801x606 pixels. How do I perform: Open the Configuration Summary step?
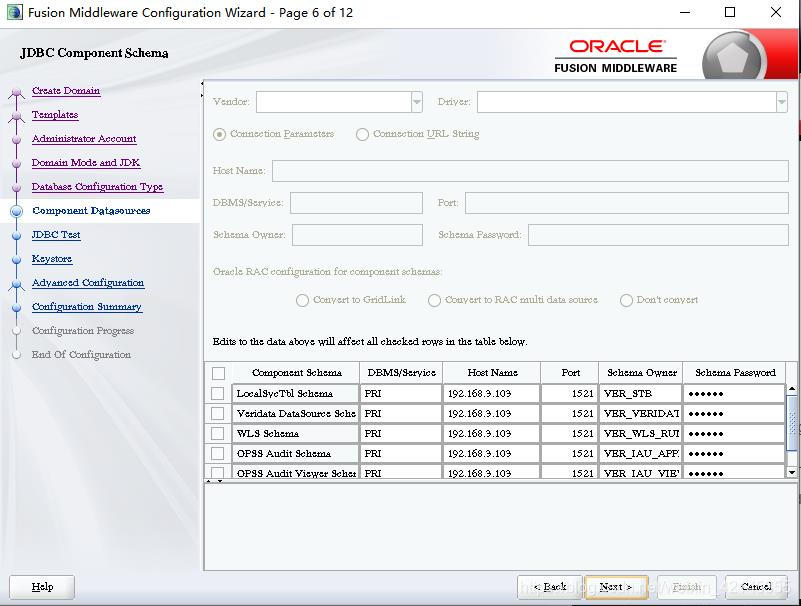tap(87, 307)
